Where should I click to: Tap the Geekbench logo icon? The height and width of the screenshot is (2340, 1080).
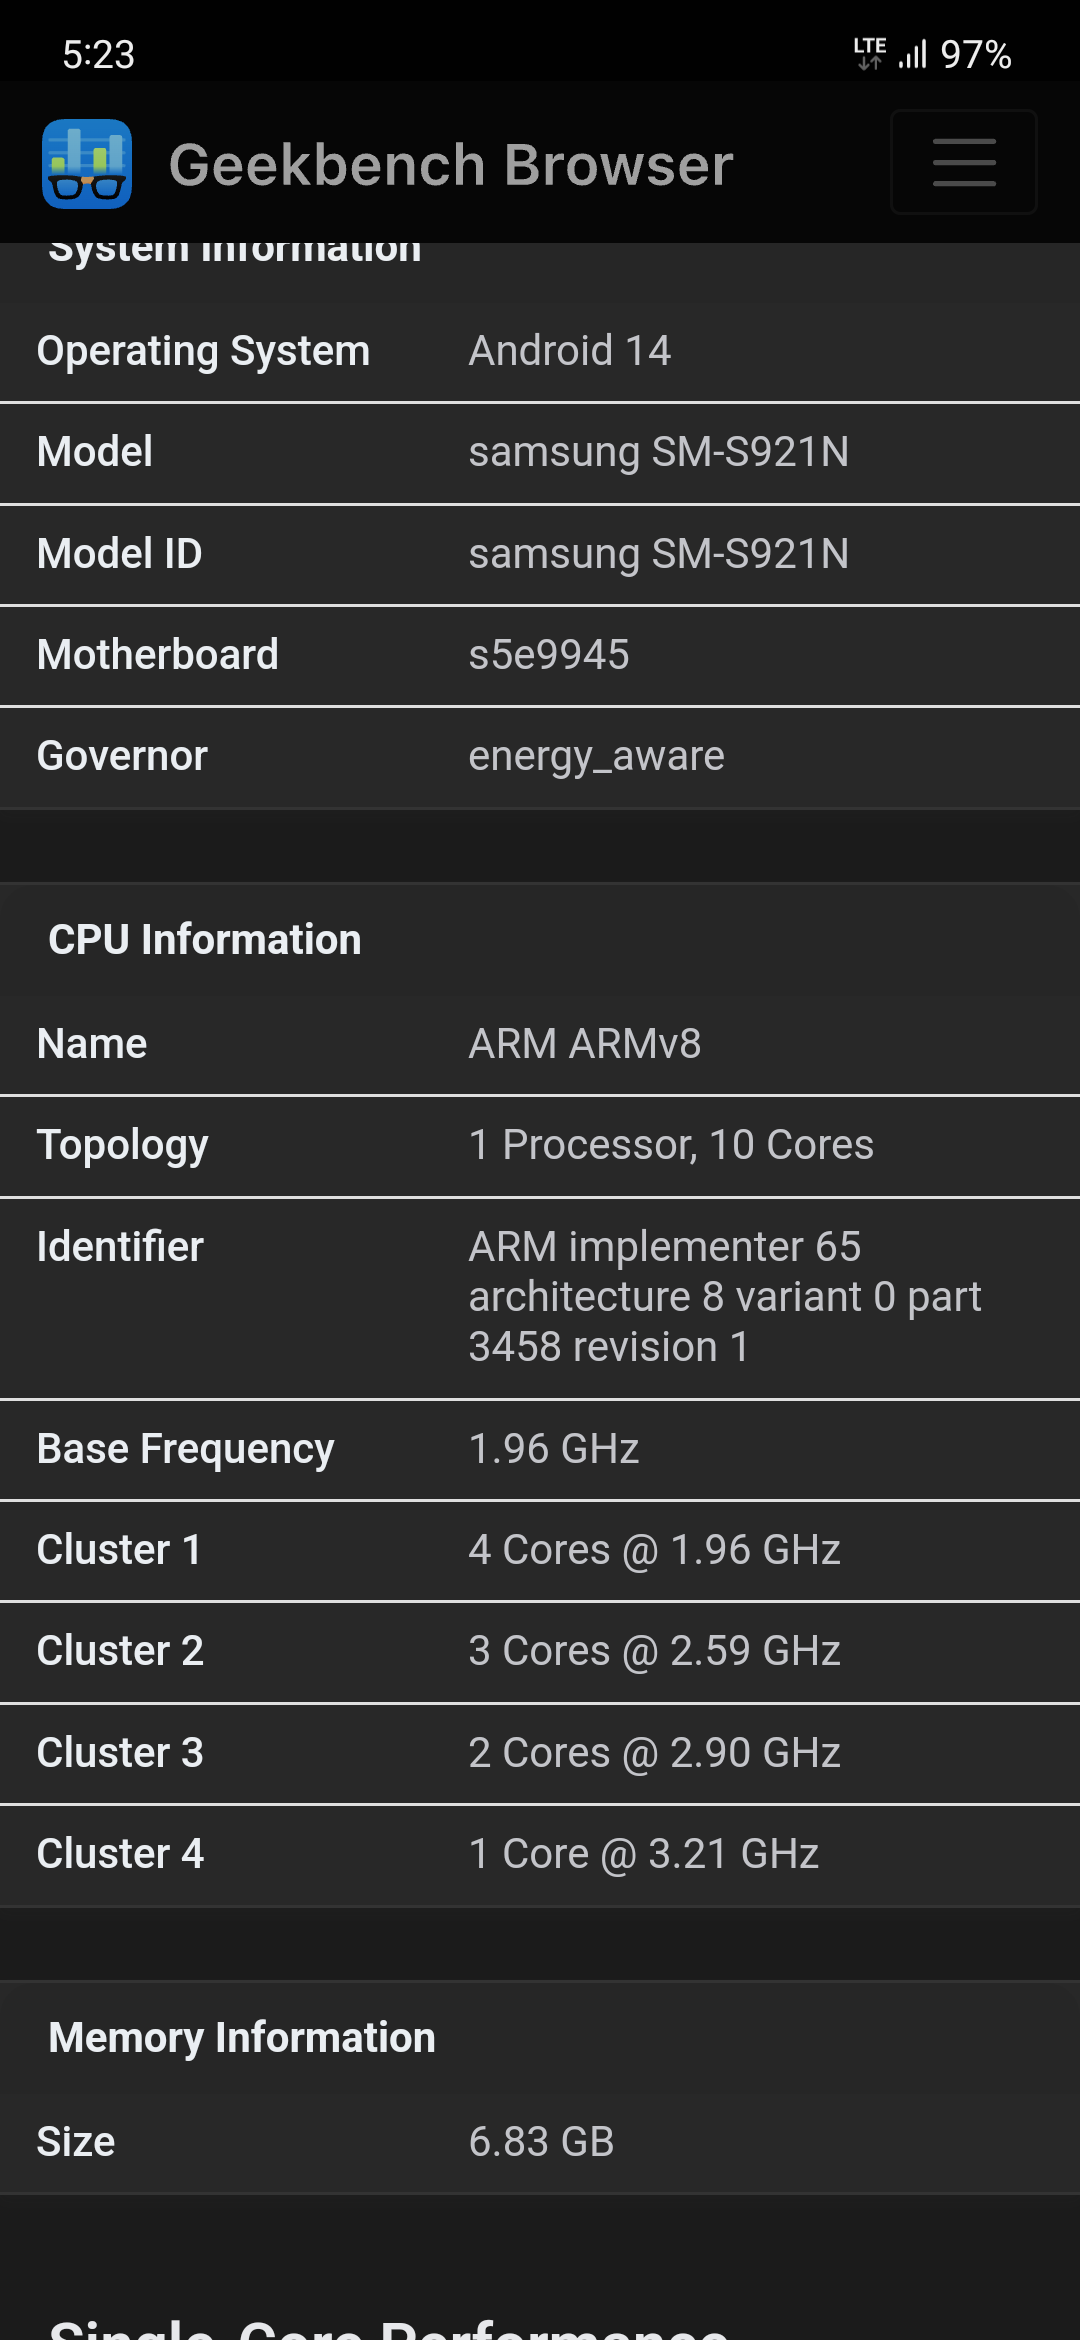[87, 164]
